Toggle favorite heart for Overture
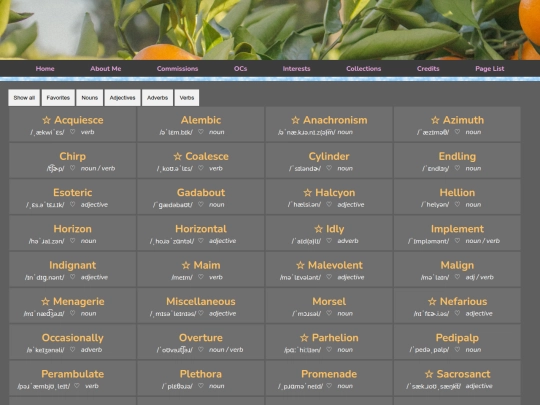The width and height of the screenshot is (540, 405). [x=201, y=349]
